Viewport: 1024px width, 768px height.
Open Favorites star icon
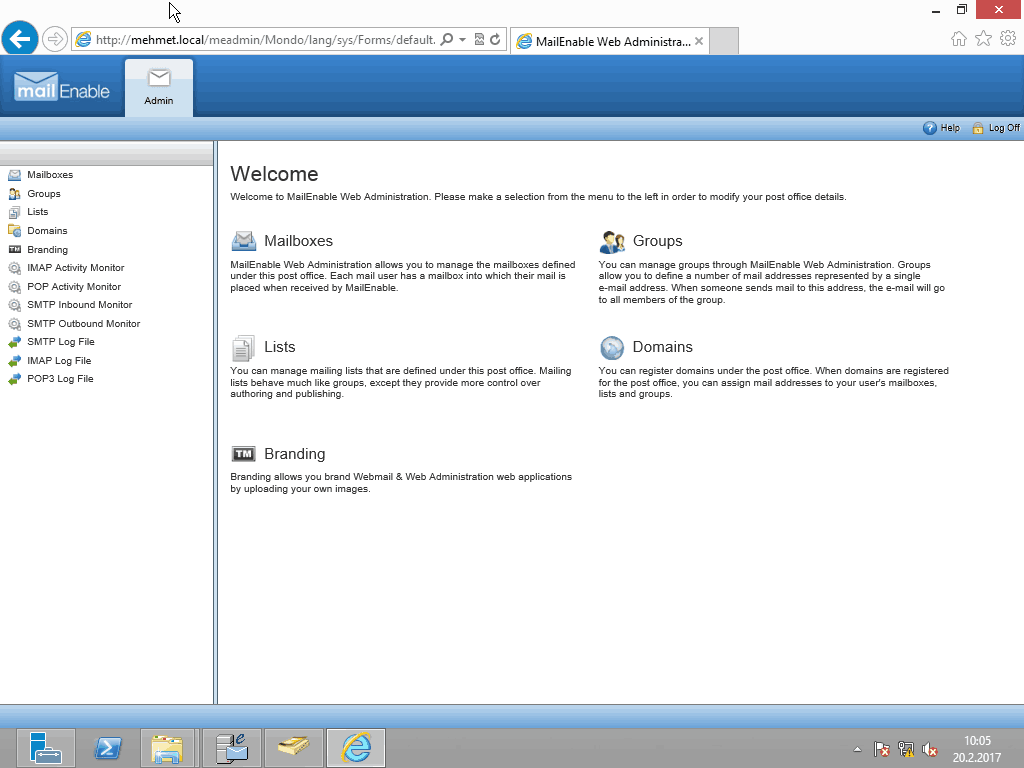point(984,39)
